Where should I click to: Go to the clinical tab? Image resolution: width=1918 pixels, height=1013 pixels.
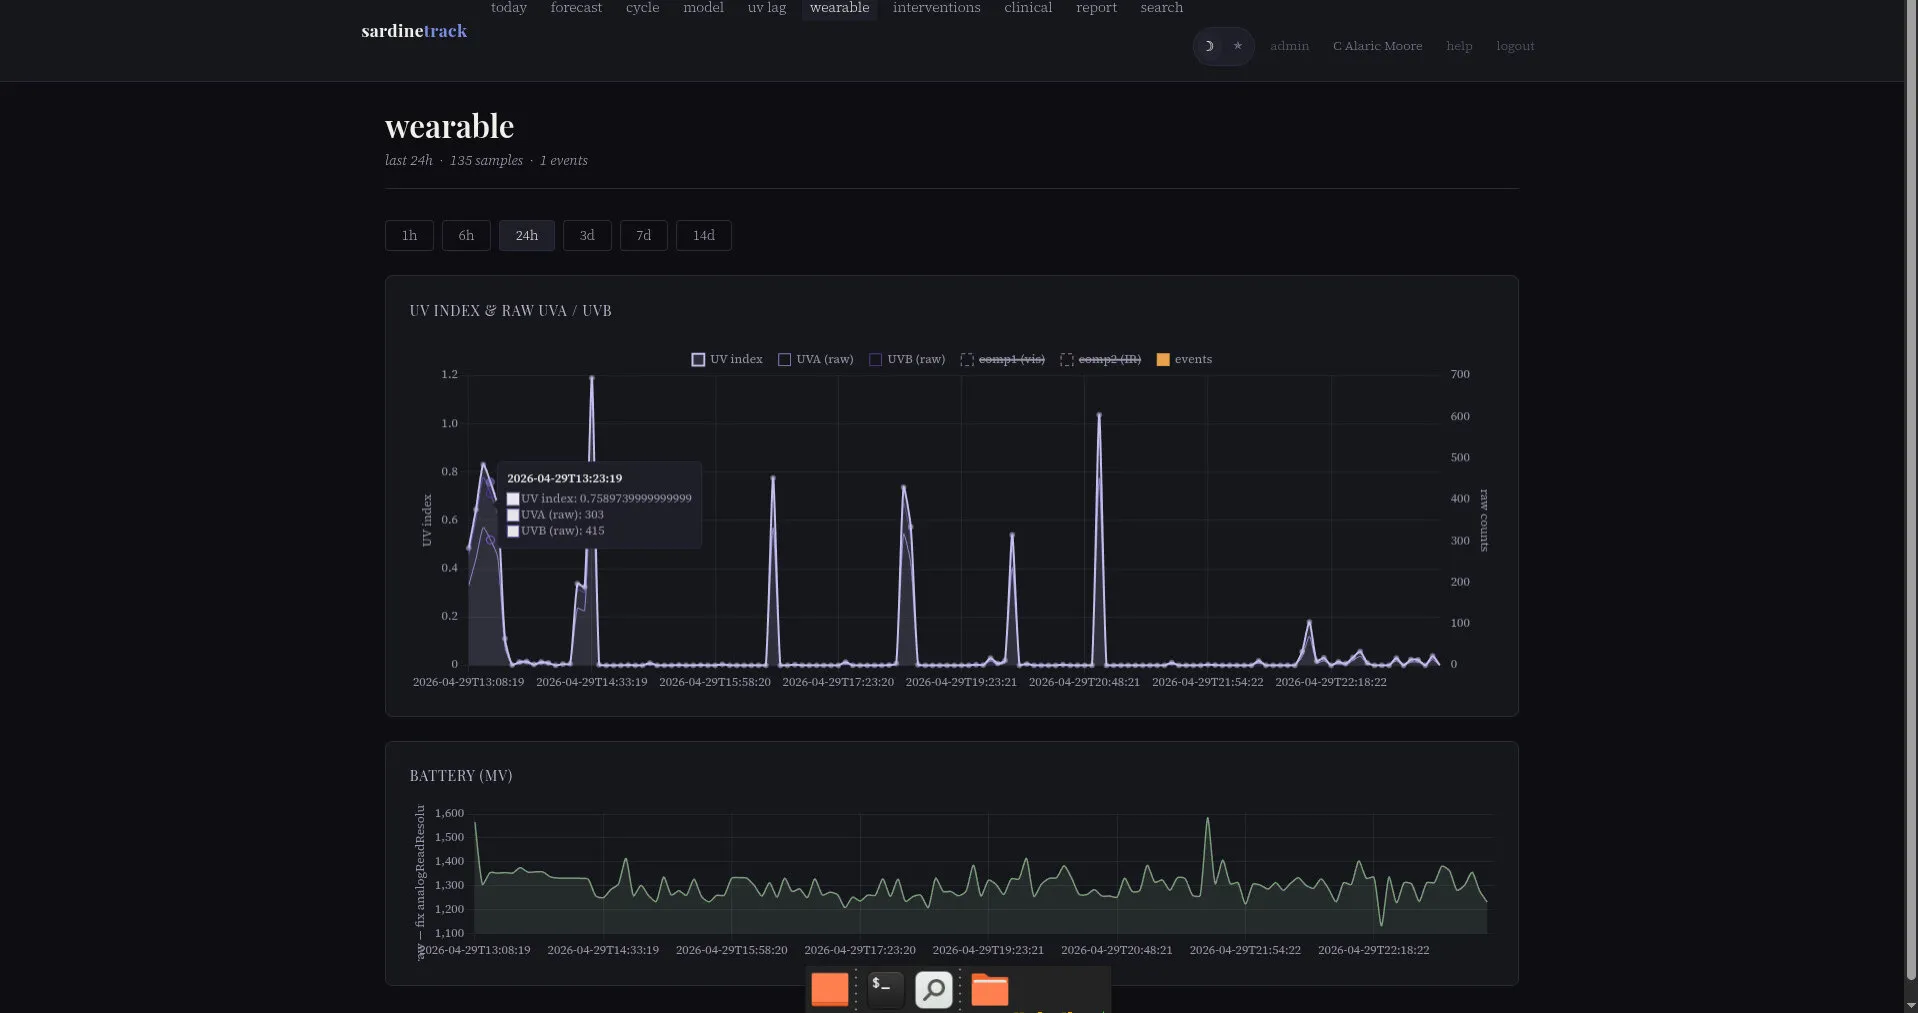tap(1028, 8)
